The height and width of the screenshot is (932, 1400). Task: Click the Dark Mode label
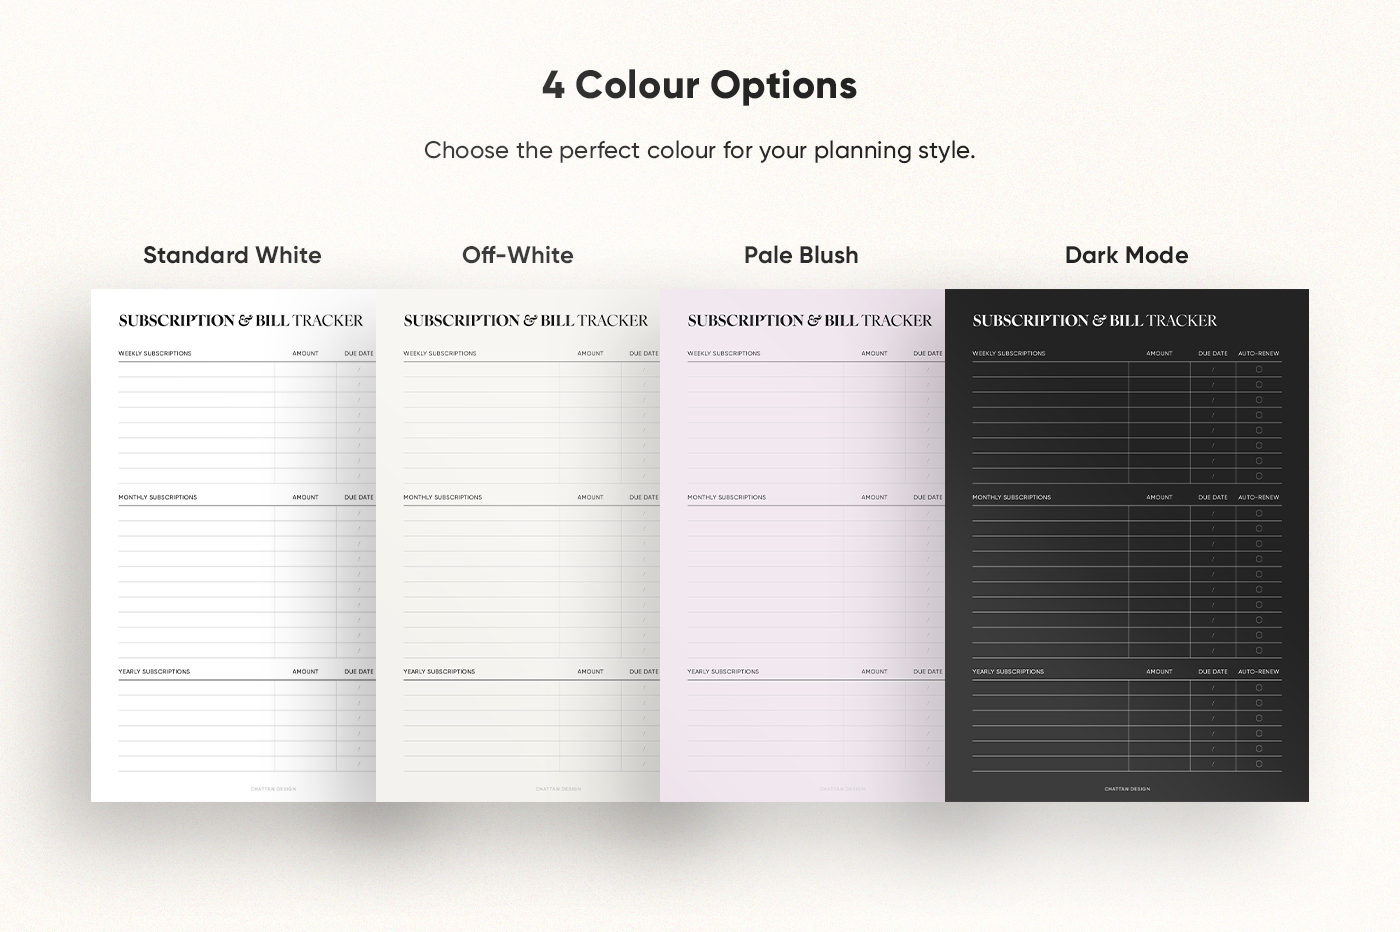1127,255
